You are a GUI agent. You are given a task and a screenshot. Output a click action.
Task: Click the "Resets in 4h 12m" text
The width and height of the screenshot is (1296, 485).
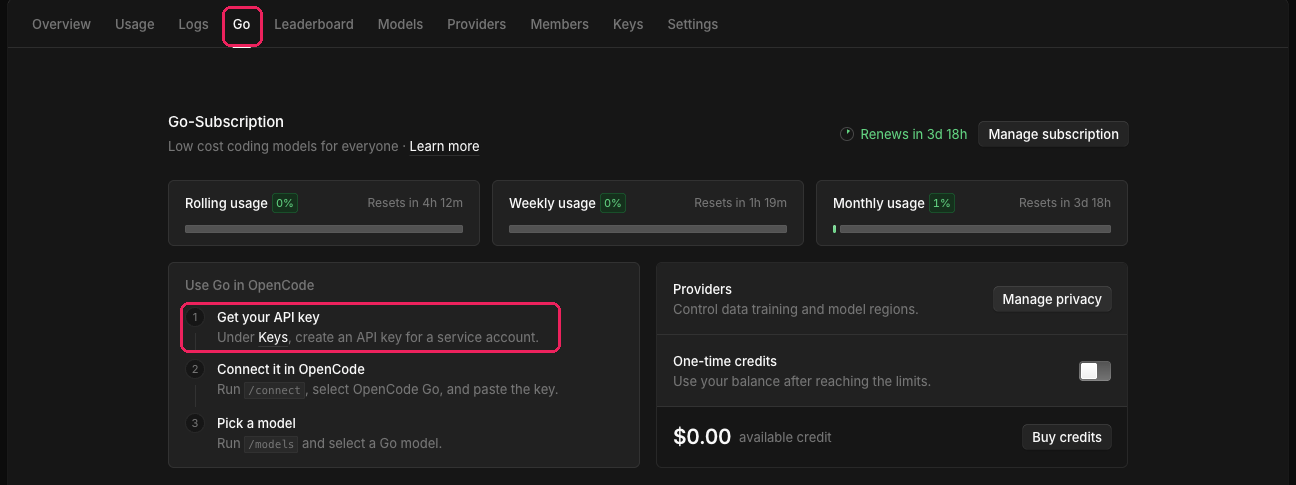click(415, 203)
